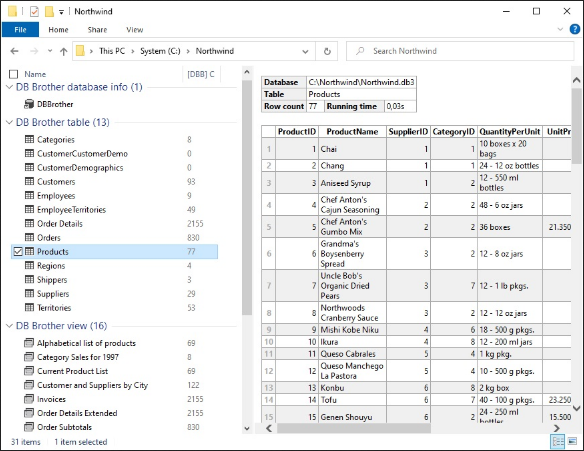
Task: Switch to the View ribbon tab
Action: (x=134, y=30)
